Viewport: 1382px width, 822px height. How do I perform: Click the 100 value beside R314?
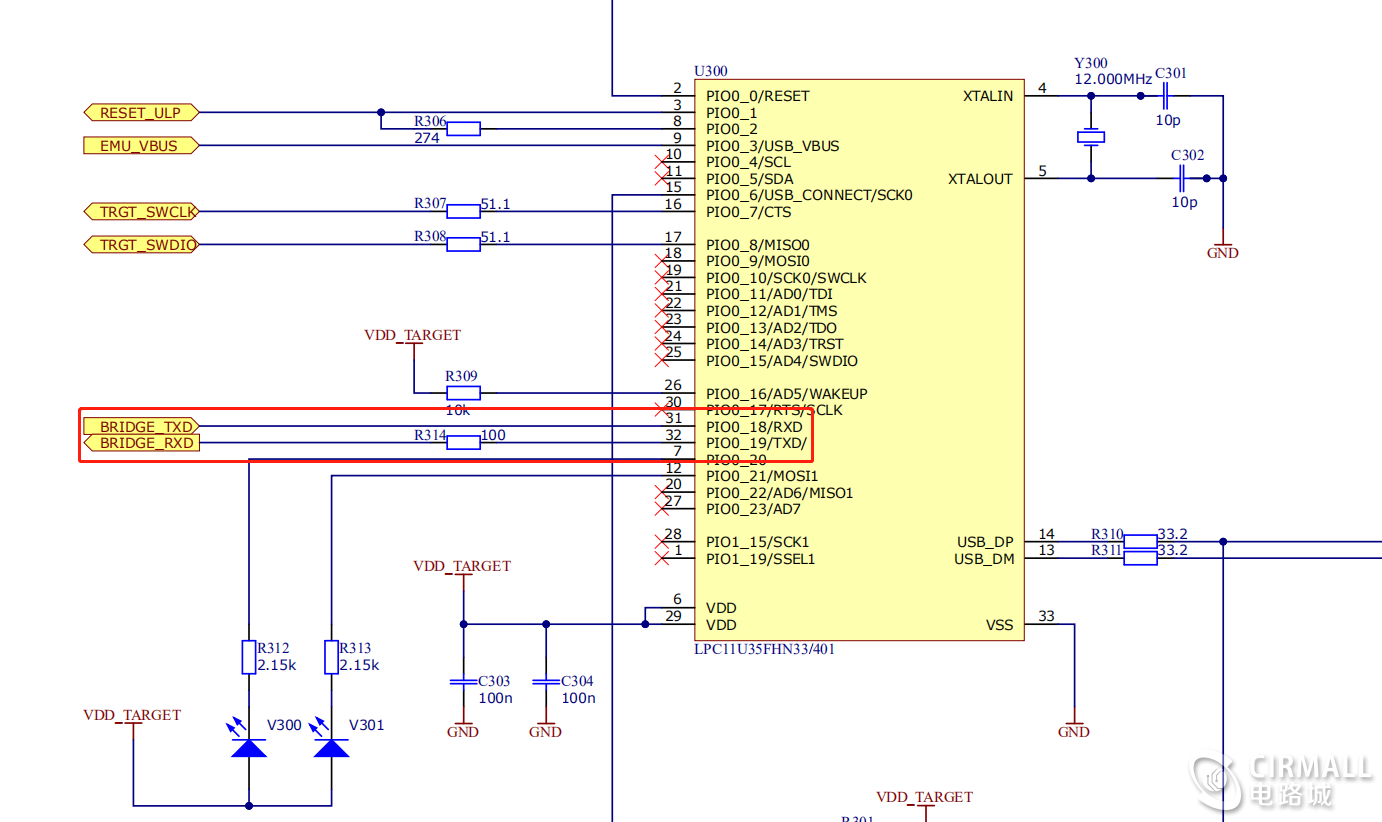[493, 435]
